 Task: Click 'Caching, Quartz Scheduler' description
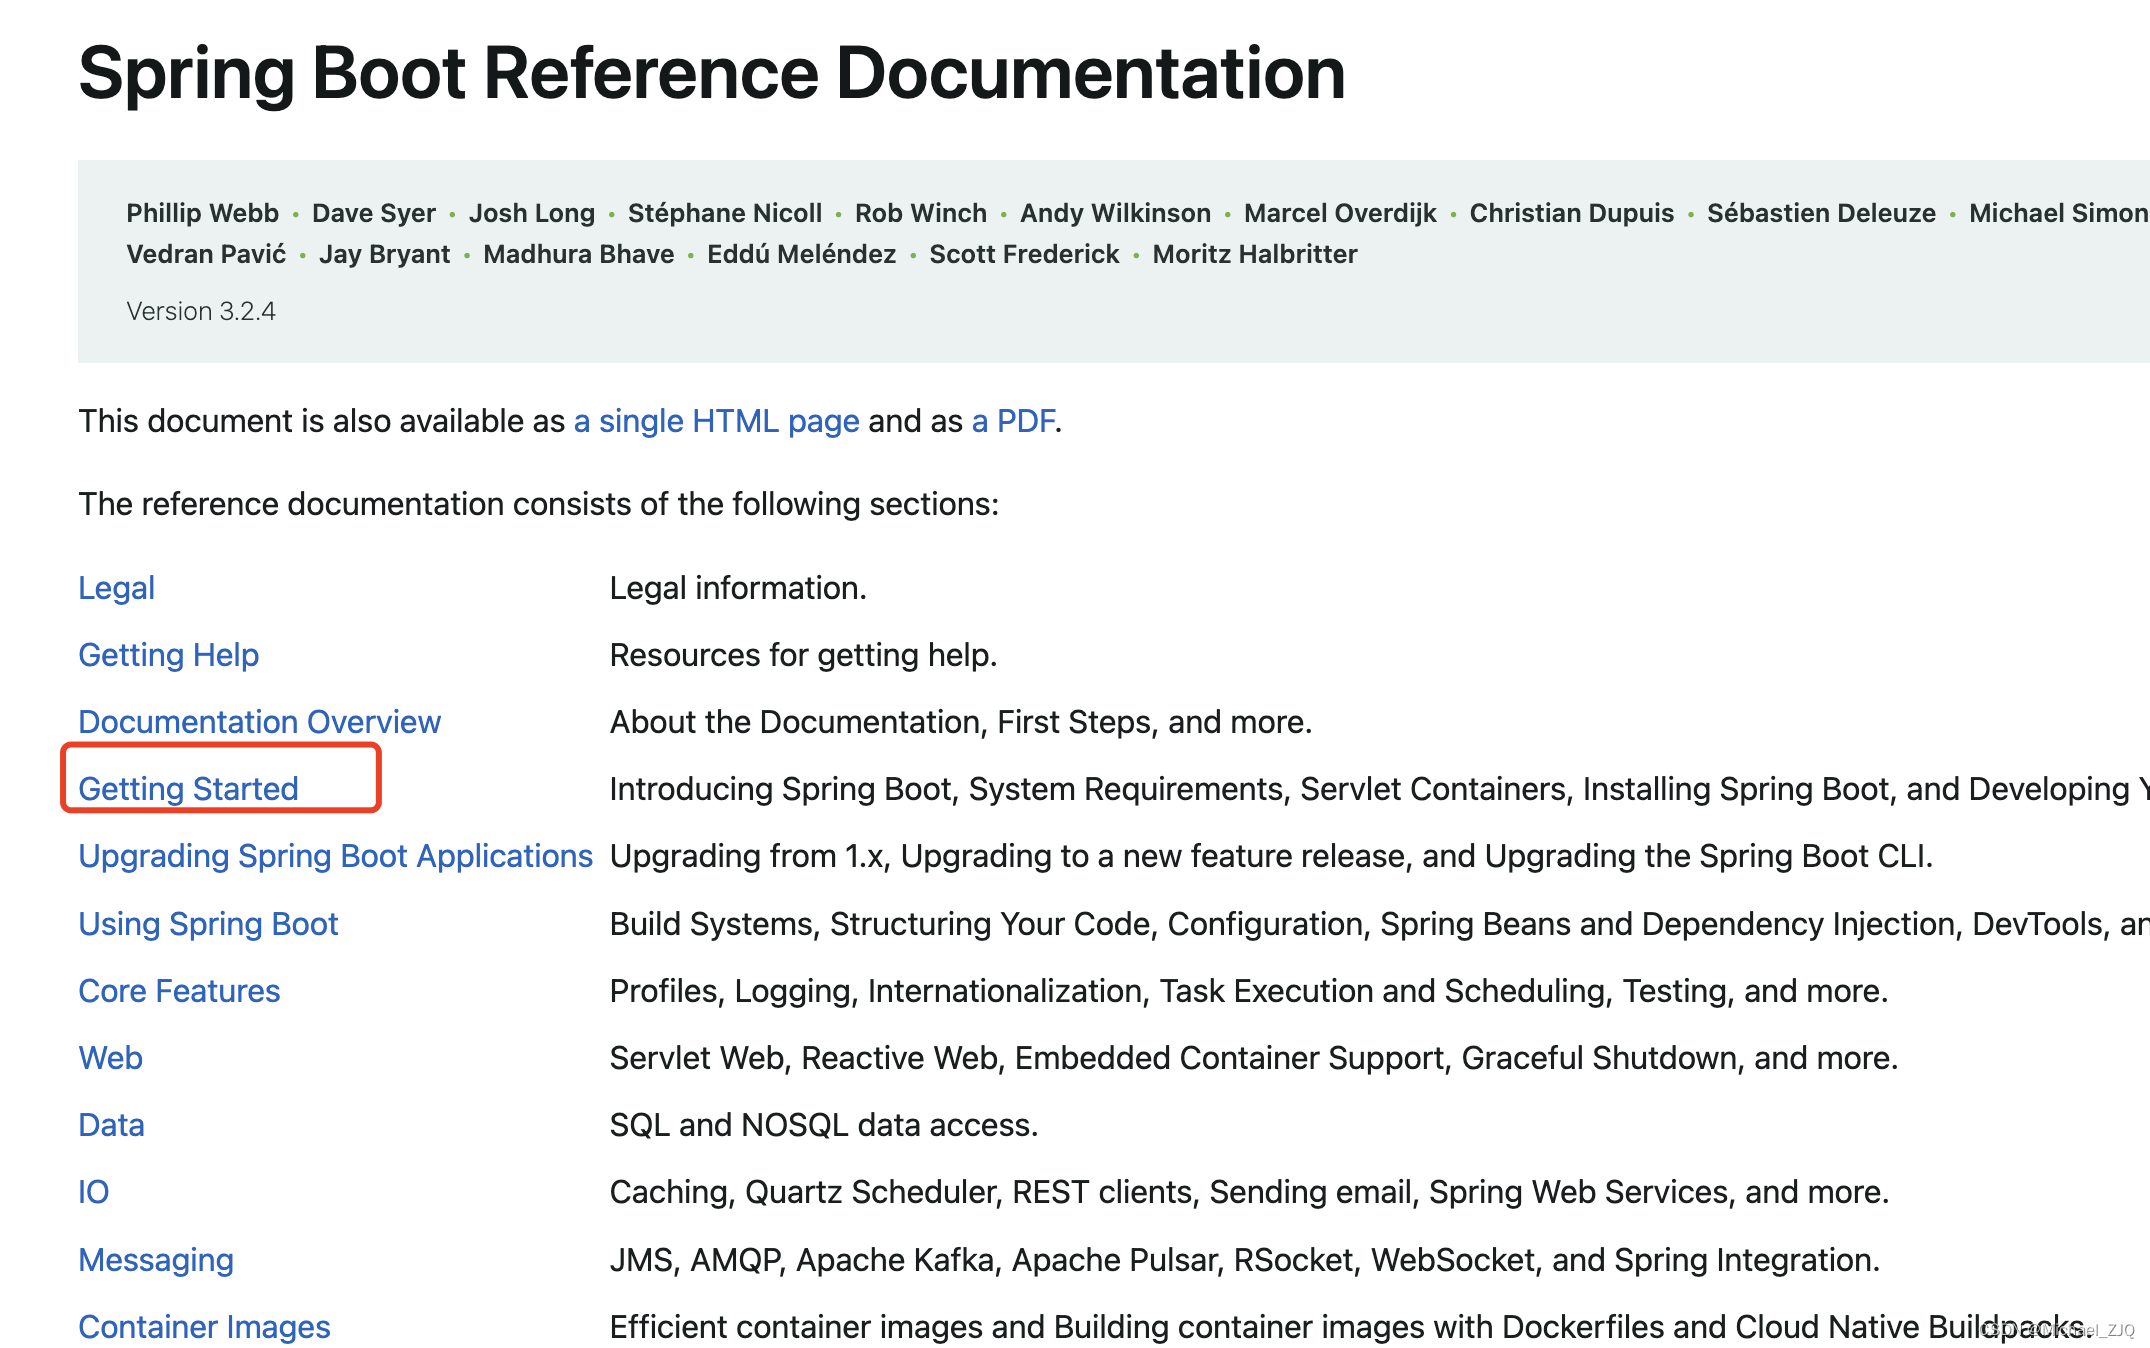point(1250,1192)
